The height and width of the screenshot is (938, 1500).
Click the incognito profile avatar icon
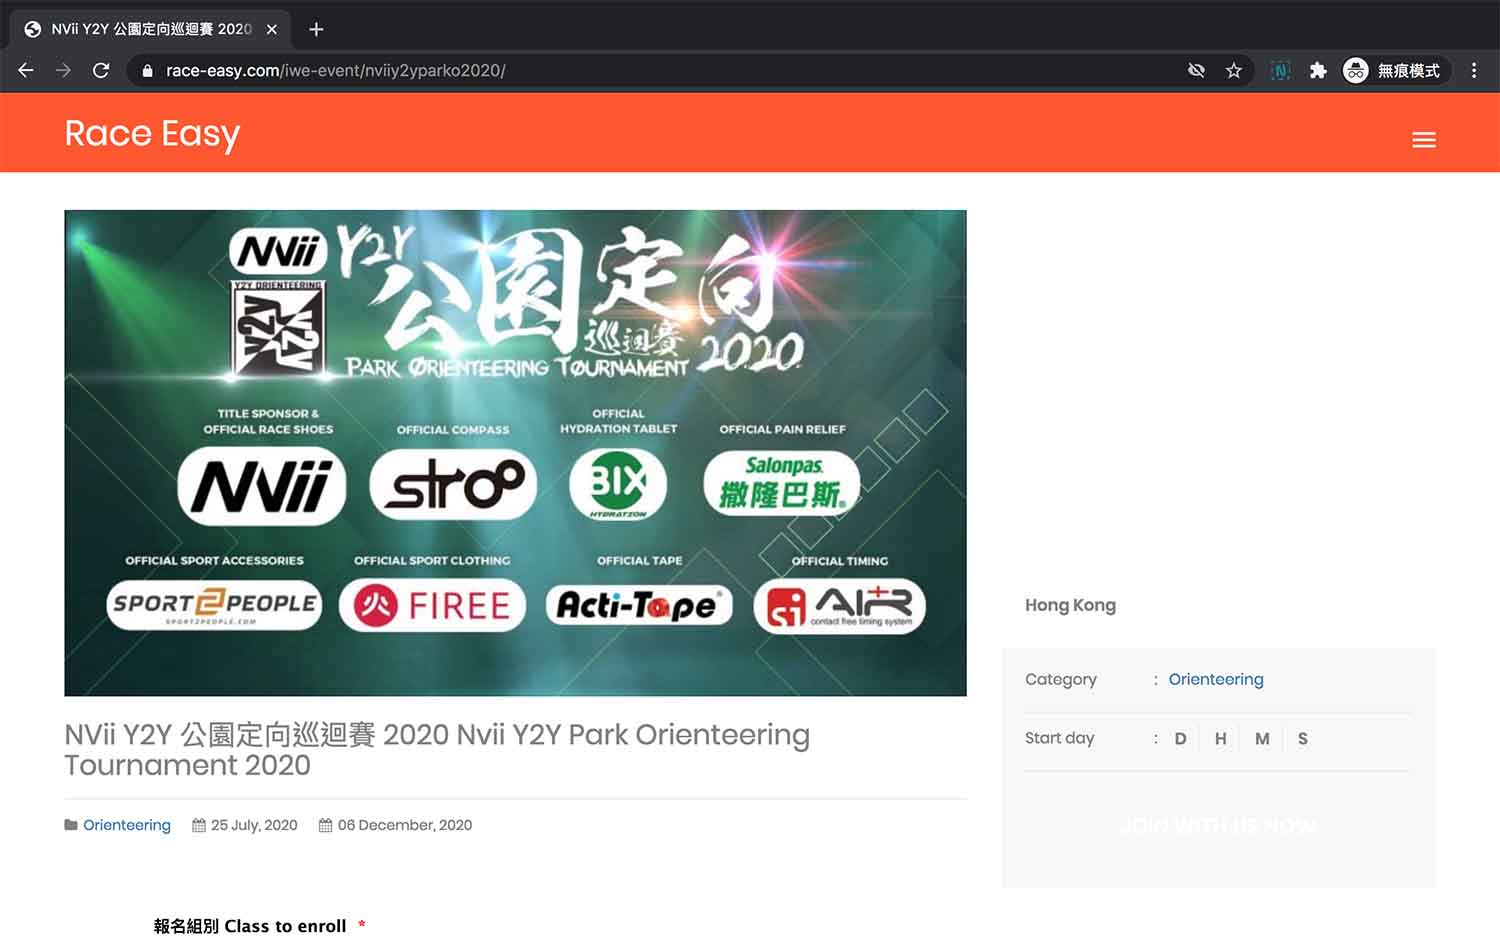[x=1355, y=70]
